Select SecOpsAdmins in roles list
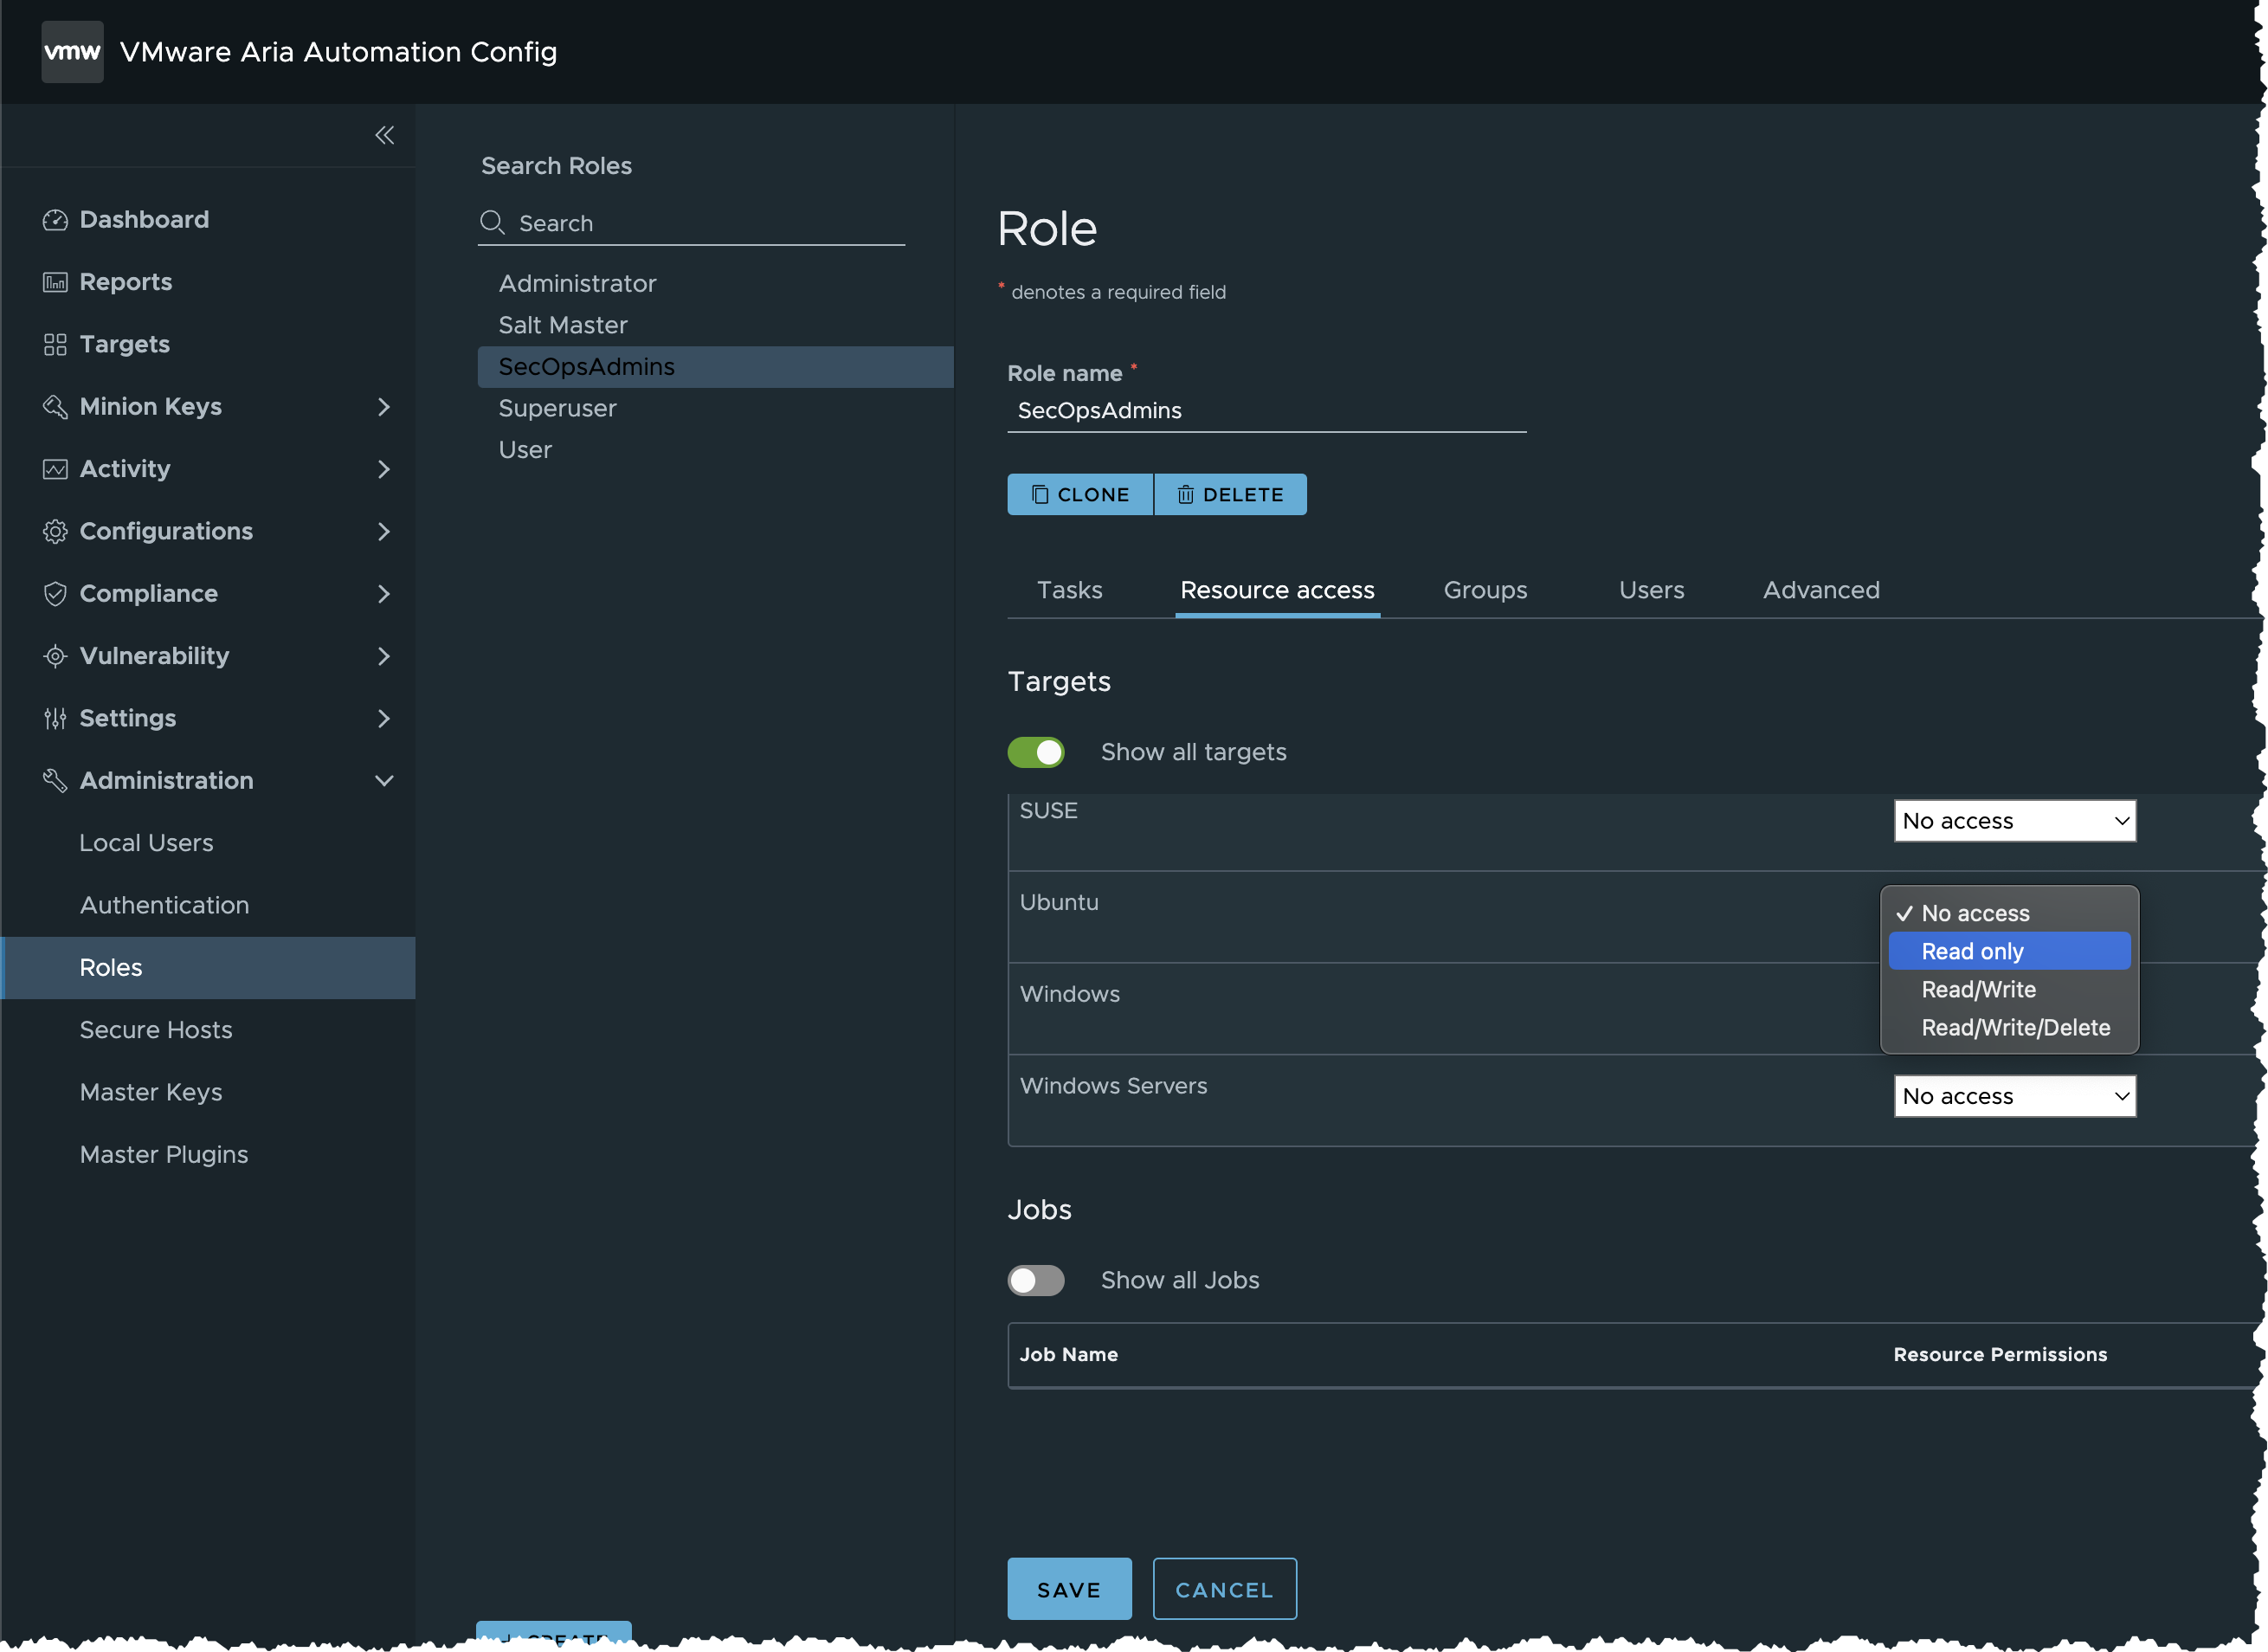This screenshot has width=2268, height=1652. click(715, 367)
